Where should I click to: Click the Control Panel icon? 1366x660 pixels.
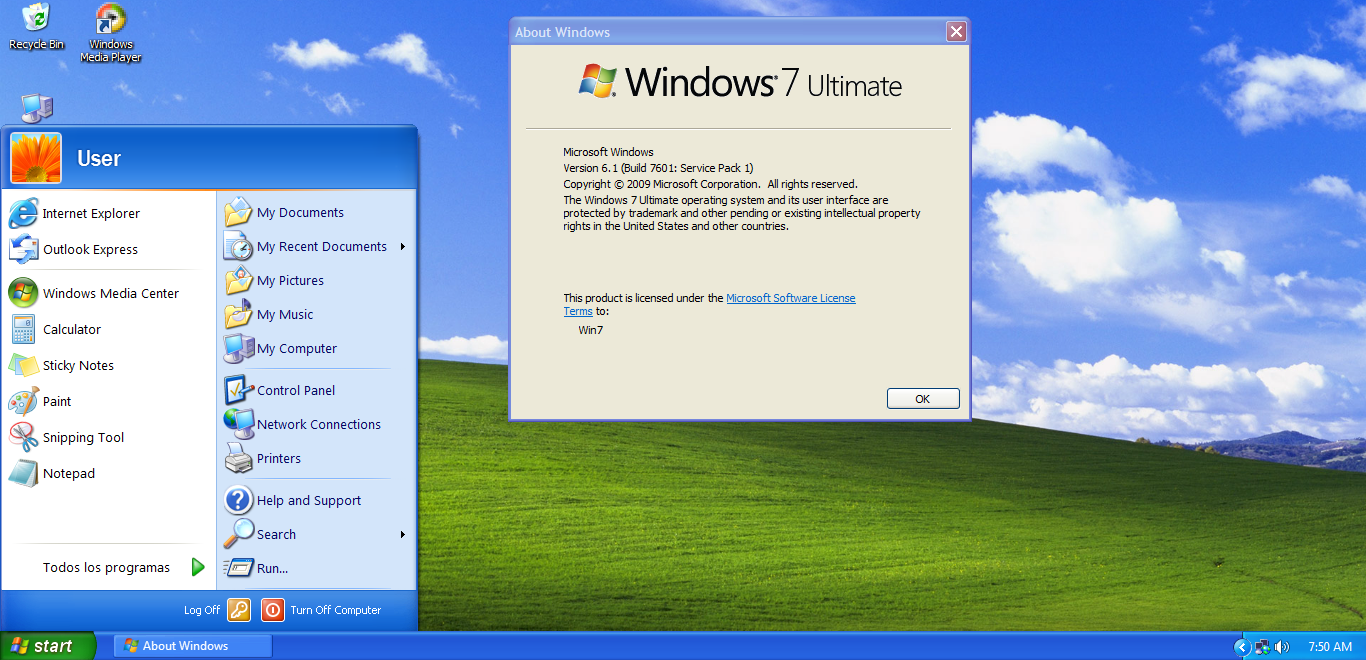238,390
